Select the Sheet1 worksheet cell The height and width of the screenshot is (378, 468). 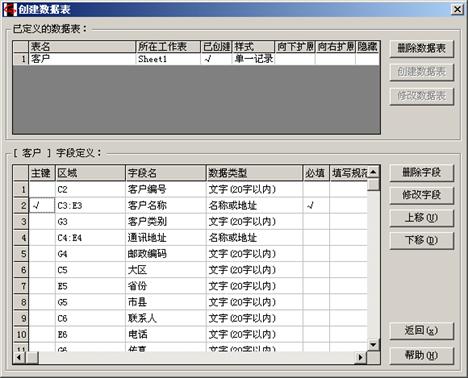tap(168, 59)
